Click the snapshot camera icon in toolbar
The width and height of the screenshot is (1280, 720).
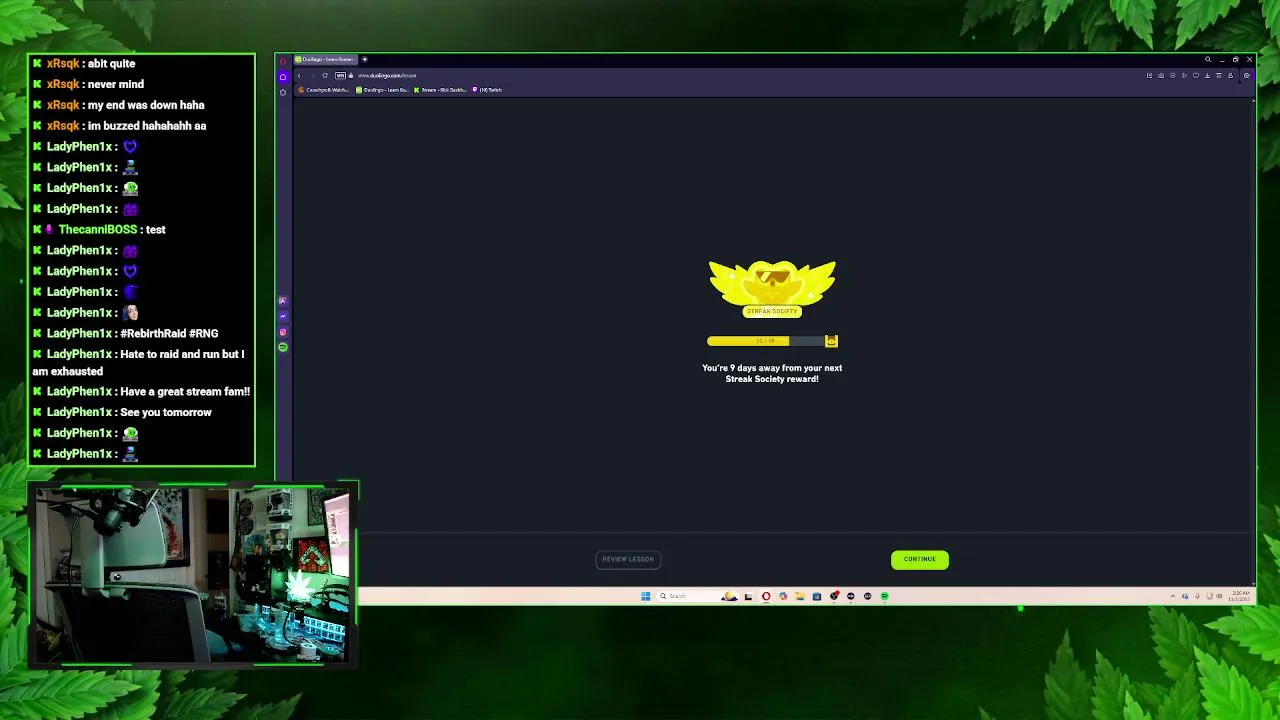click(1161, 75)
